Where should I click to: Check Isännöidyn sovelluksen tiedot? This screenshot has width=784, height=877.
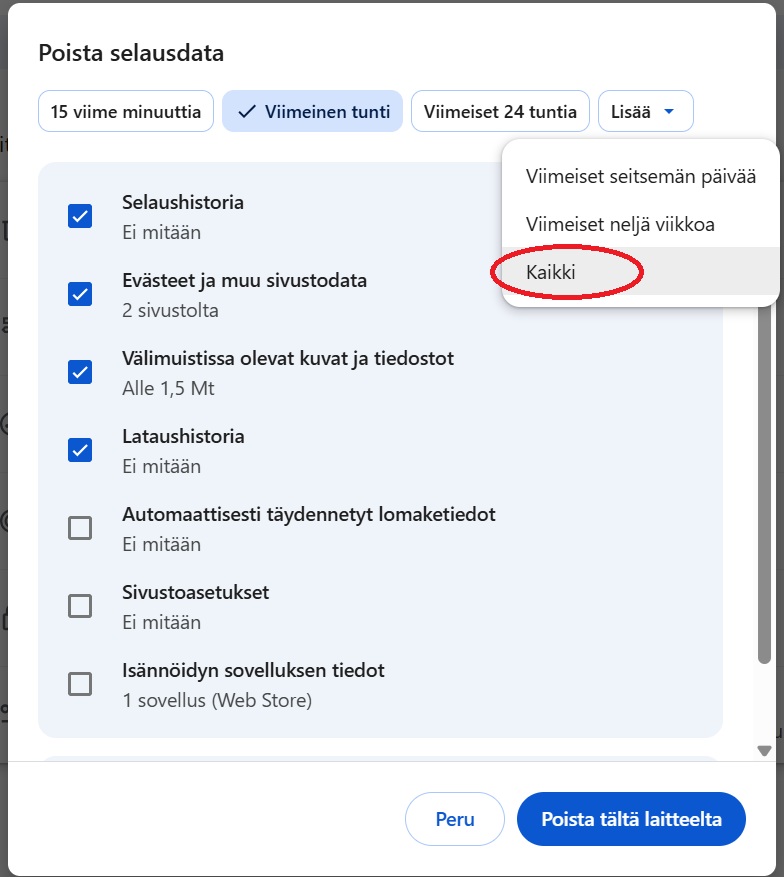point(80,683)
